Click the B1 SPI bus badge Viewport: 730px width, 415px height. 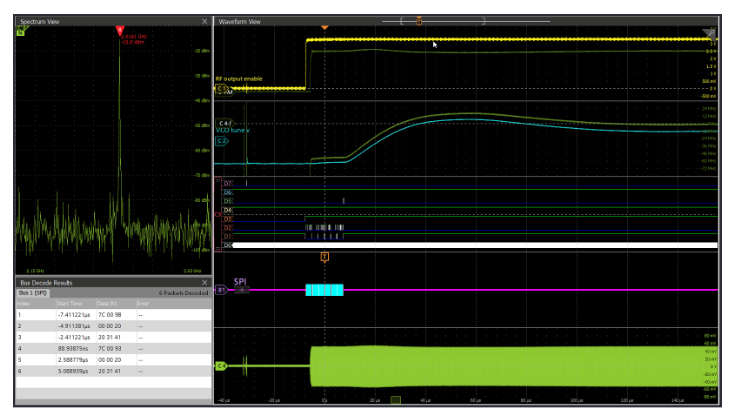(222, 290)
